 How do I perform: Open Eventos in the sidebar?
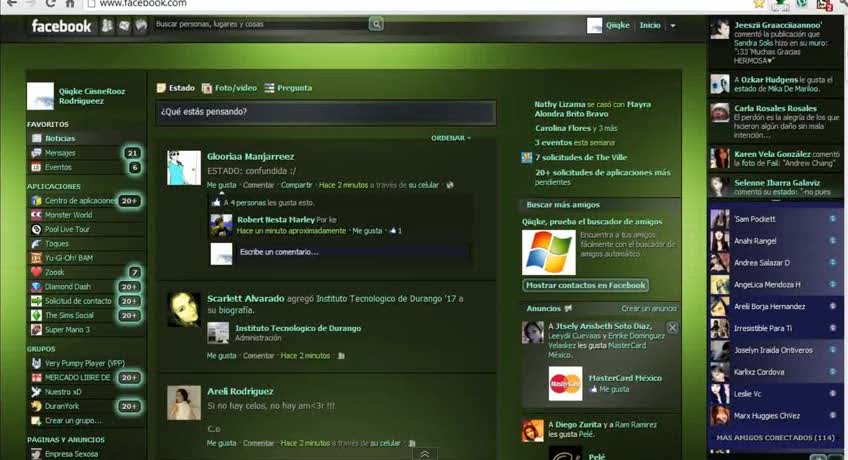tap(58, 168)
